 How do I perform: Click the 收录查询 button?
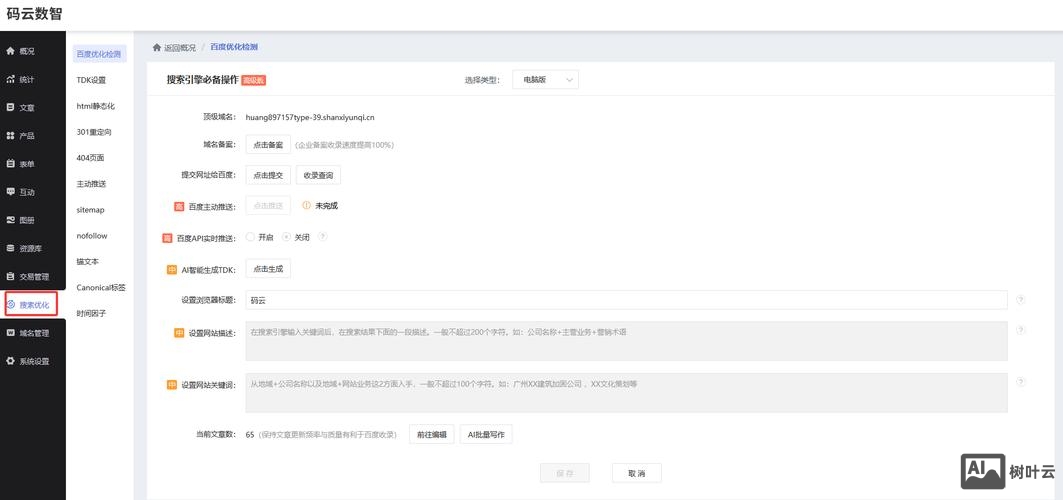coord(319,175)
